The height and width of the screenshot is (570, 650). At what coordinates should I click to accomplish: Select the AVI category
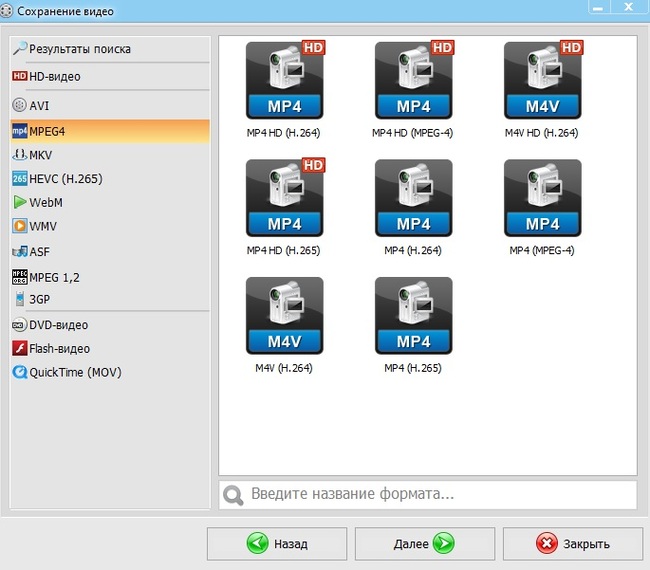[110, 105]
